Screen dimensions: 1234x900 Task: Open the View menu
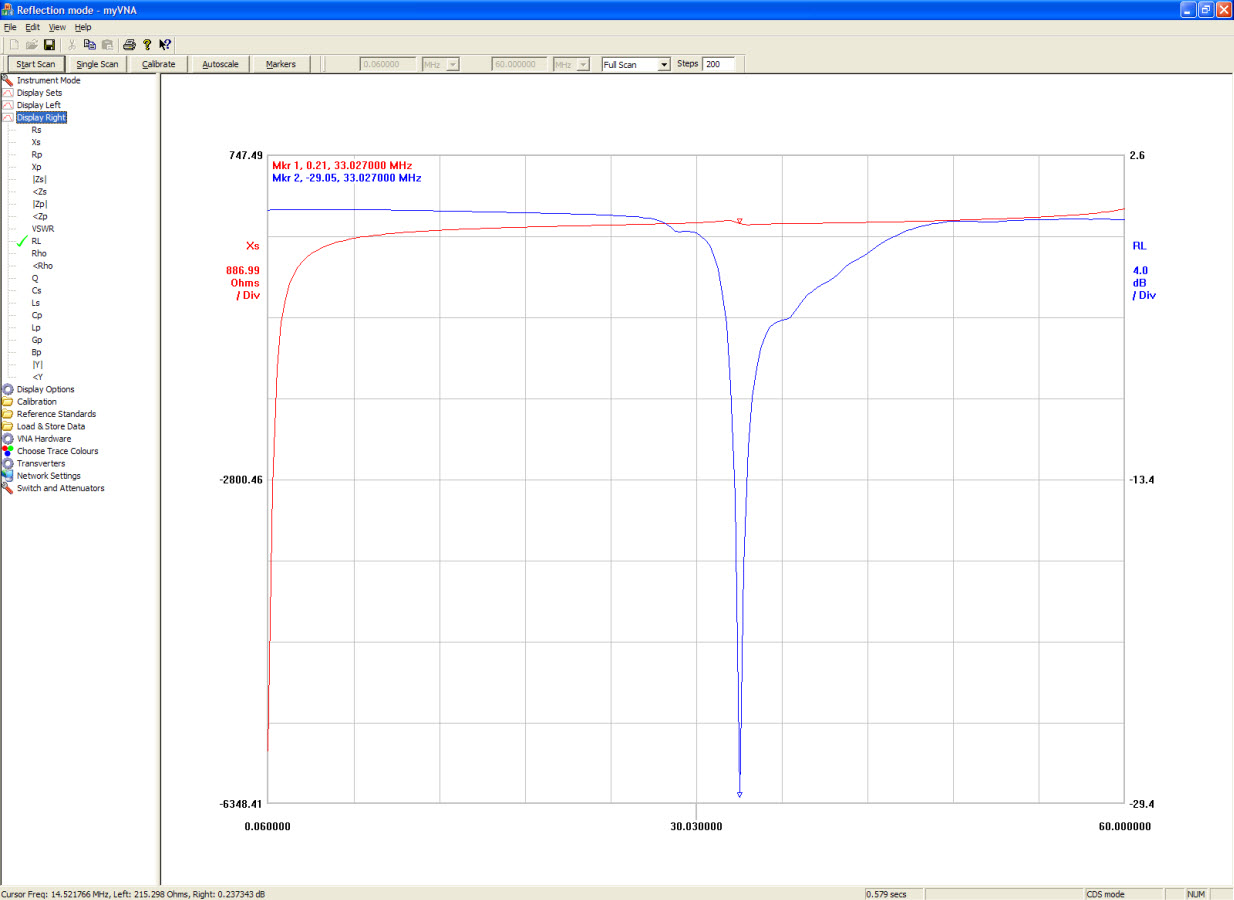tap(57, 27)
